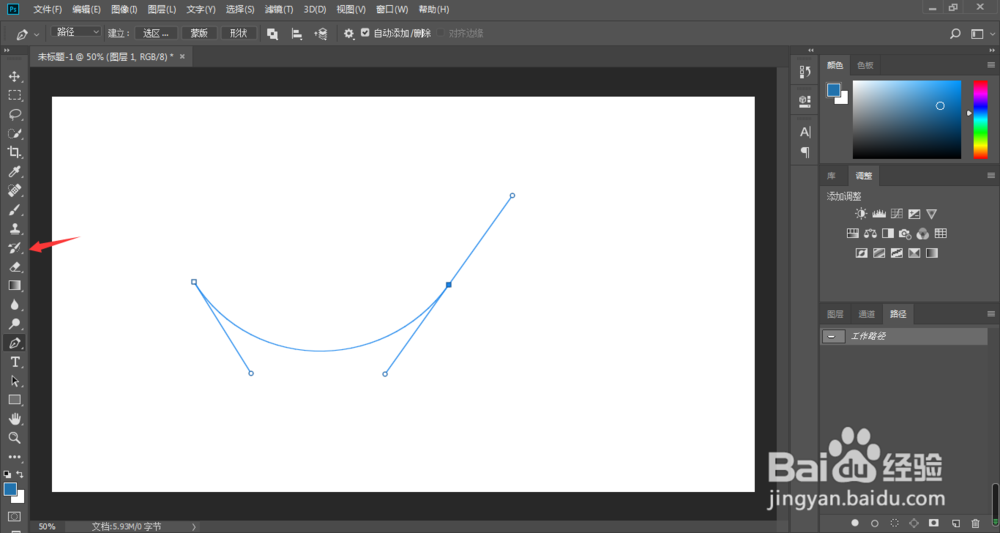Select the Crop tool
Screen dimensions: 1000x533
(15, 152)
